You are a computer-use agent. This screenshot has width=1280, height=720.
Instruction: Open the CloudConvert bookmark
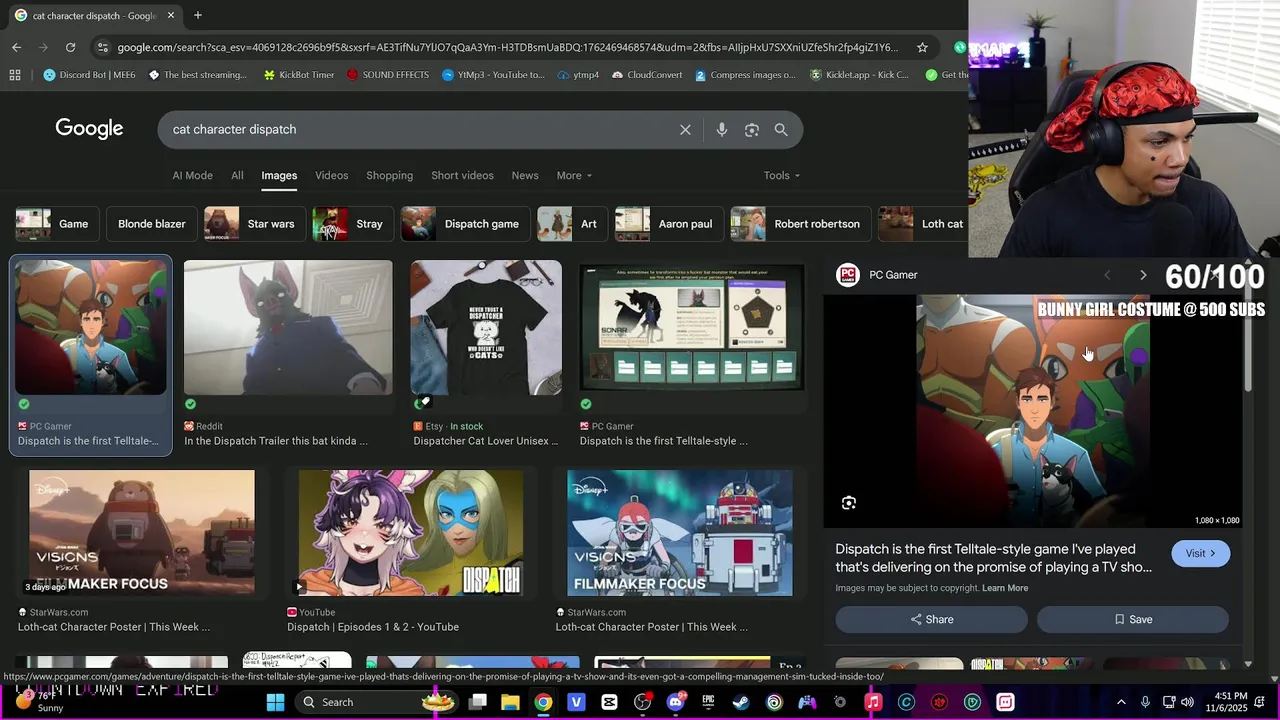coord(646,75)
